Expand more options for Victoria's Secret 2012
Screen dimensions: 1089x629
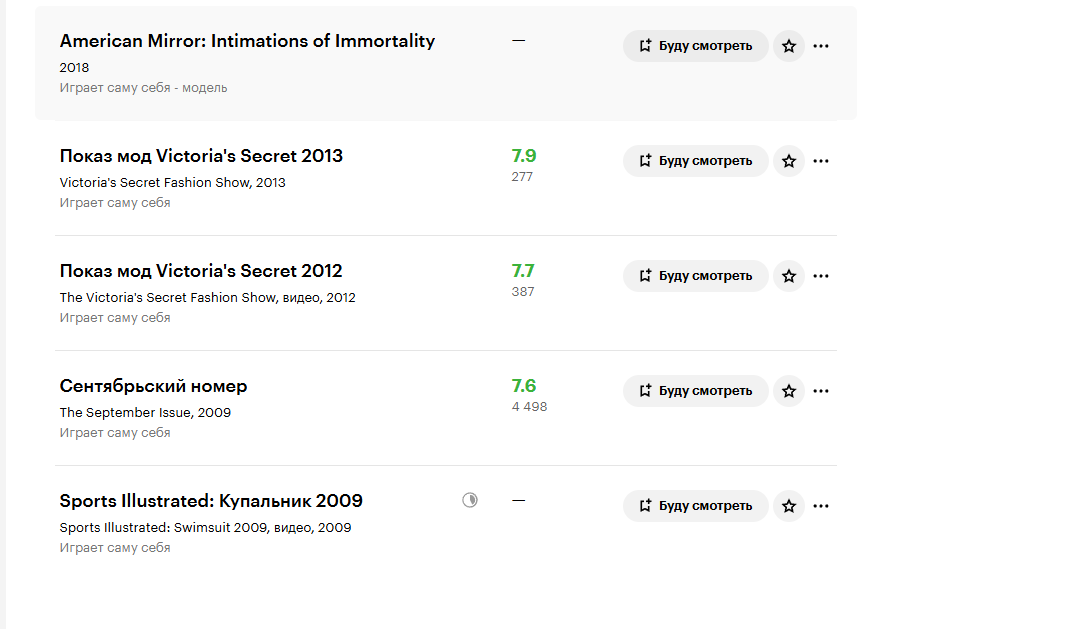pyautogui.click(x=821, y=276)
